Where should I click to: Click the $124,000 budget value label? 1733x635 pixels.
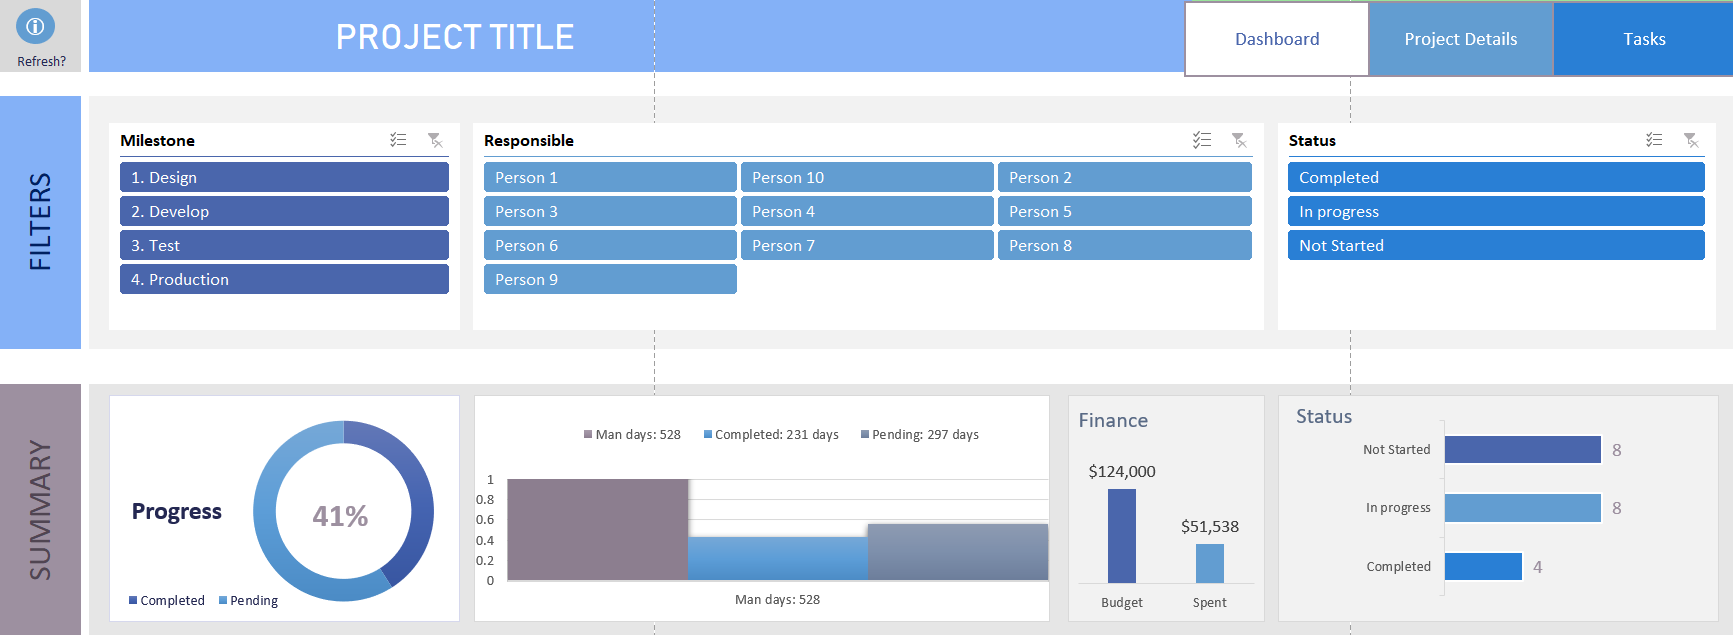(x=1122, y=471)
